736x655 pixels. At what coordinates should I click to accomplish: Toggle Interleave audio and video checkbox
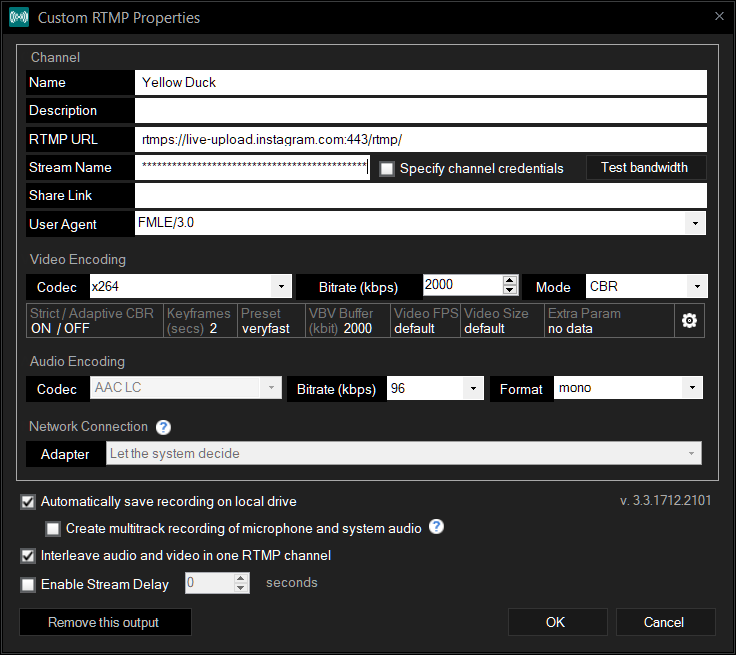point(28,556)
